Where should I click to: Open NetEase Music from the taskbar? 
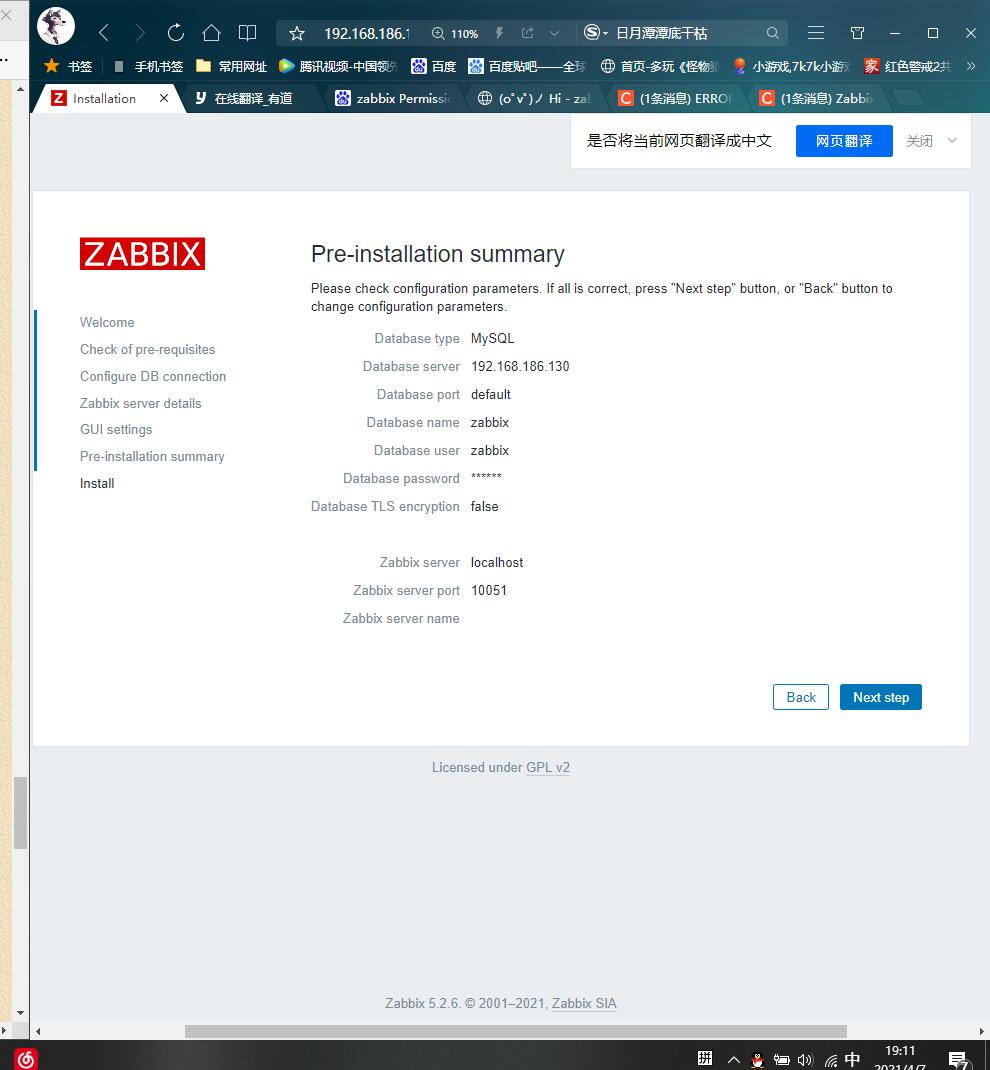[25, 1058]
